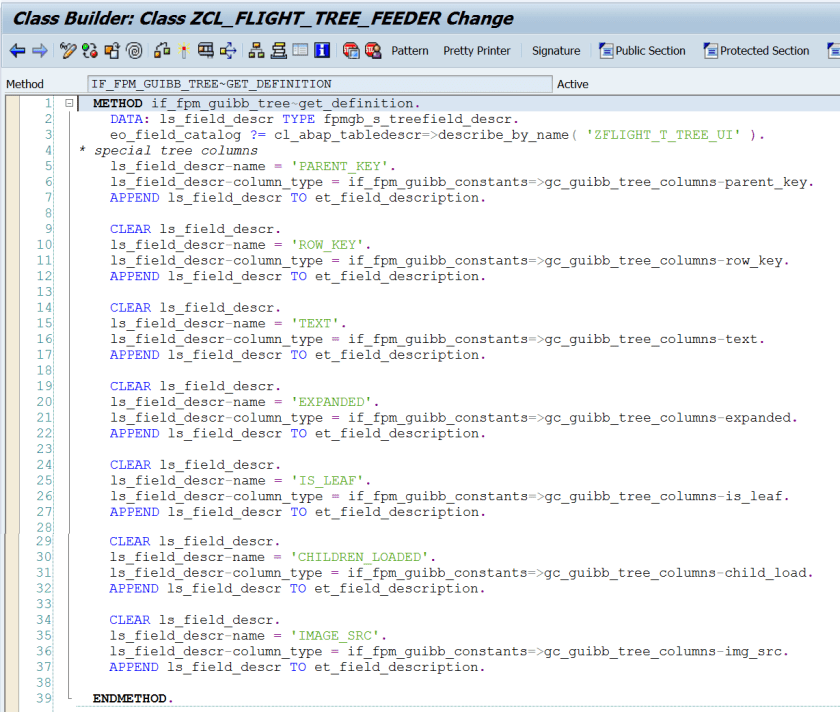Toggle Display/Change mode pencil icon
Viewport: 840px width, 712px height.
coord(68,51)
